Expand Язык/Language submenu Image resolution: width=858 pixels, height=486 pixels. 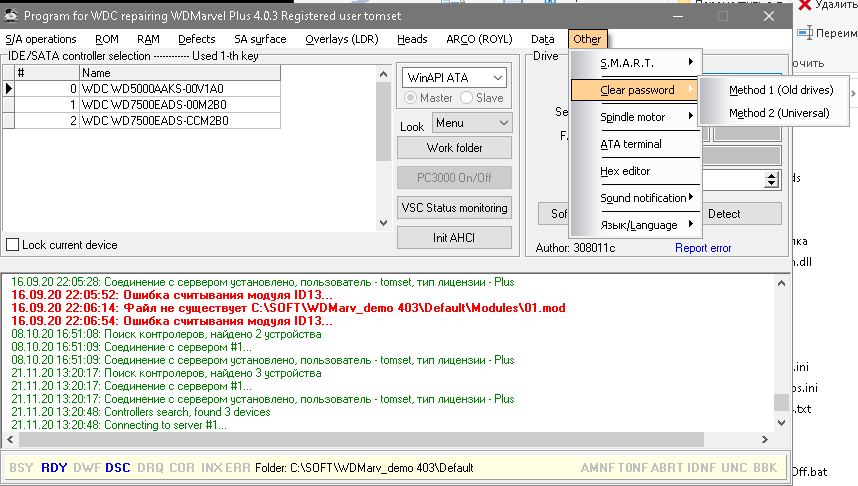coord(635,224)
